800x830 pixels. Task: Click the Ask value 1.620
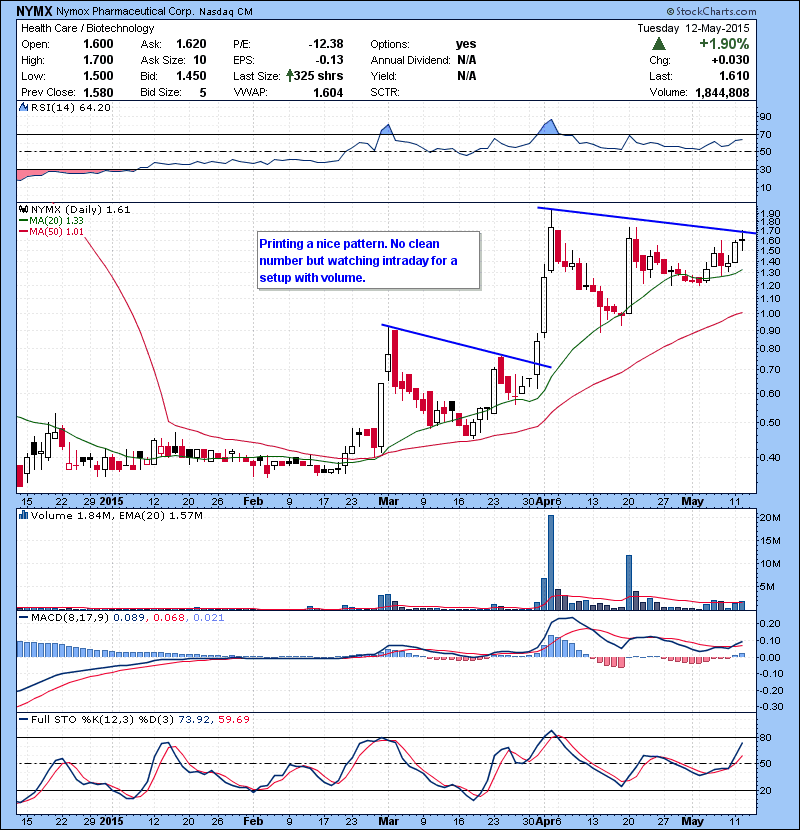191,44
